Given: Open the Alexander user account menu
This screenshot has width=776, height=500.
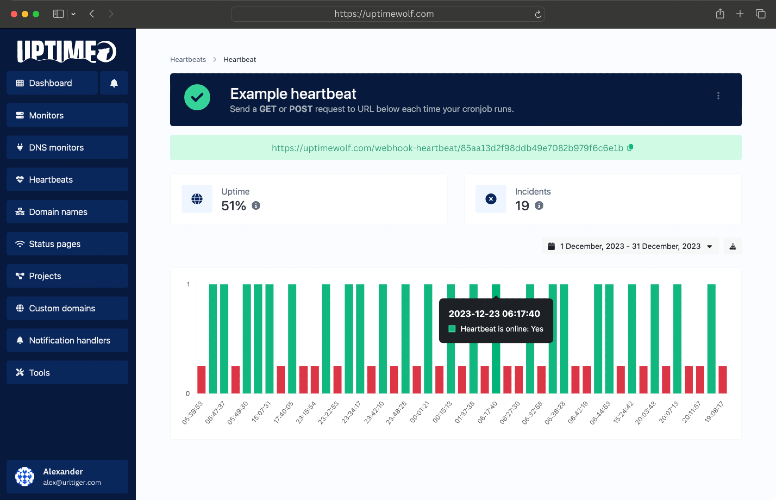Looking at the screenshot, I should [x=67, y=477].
